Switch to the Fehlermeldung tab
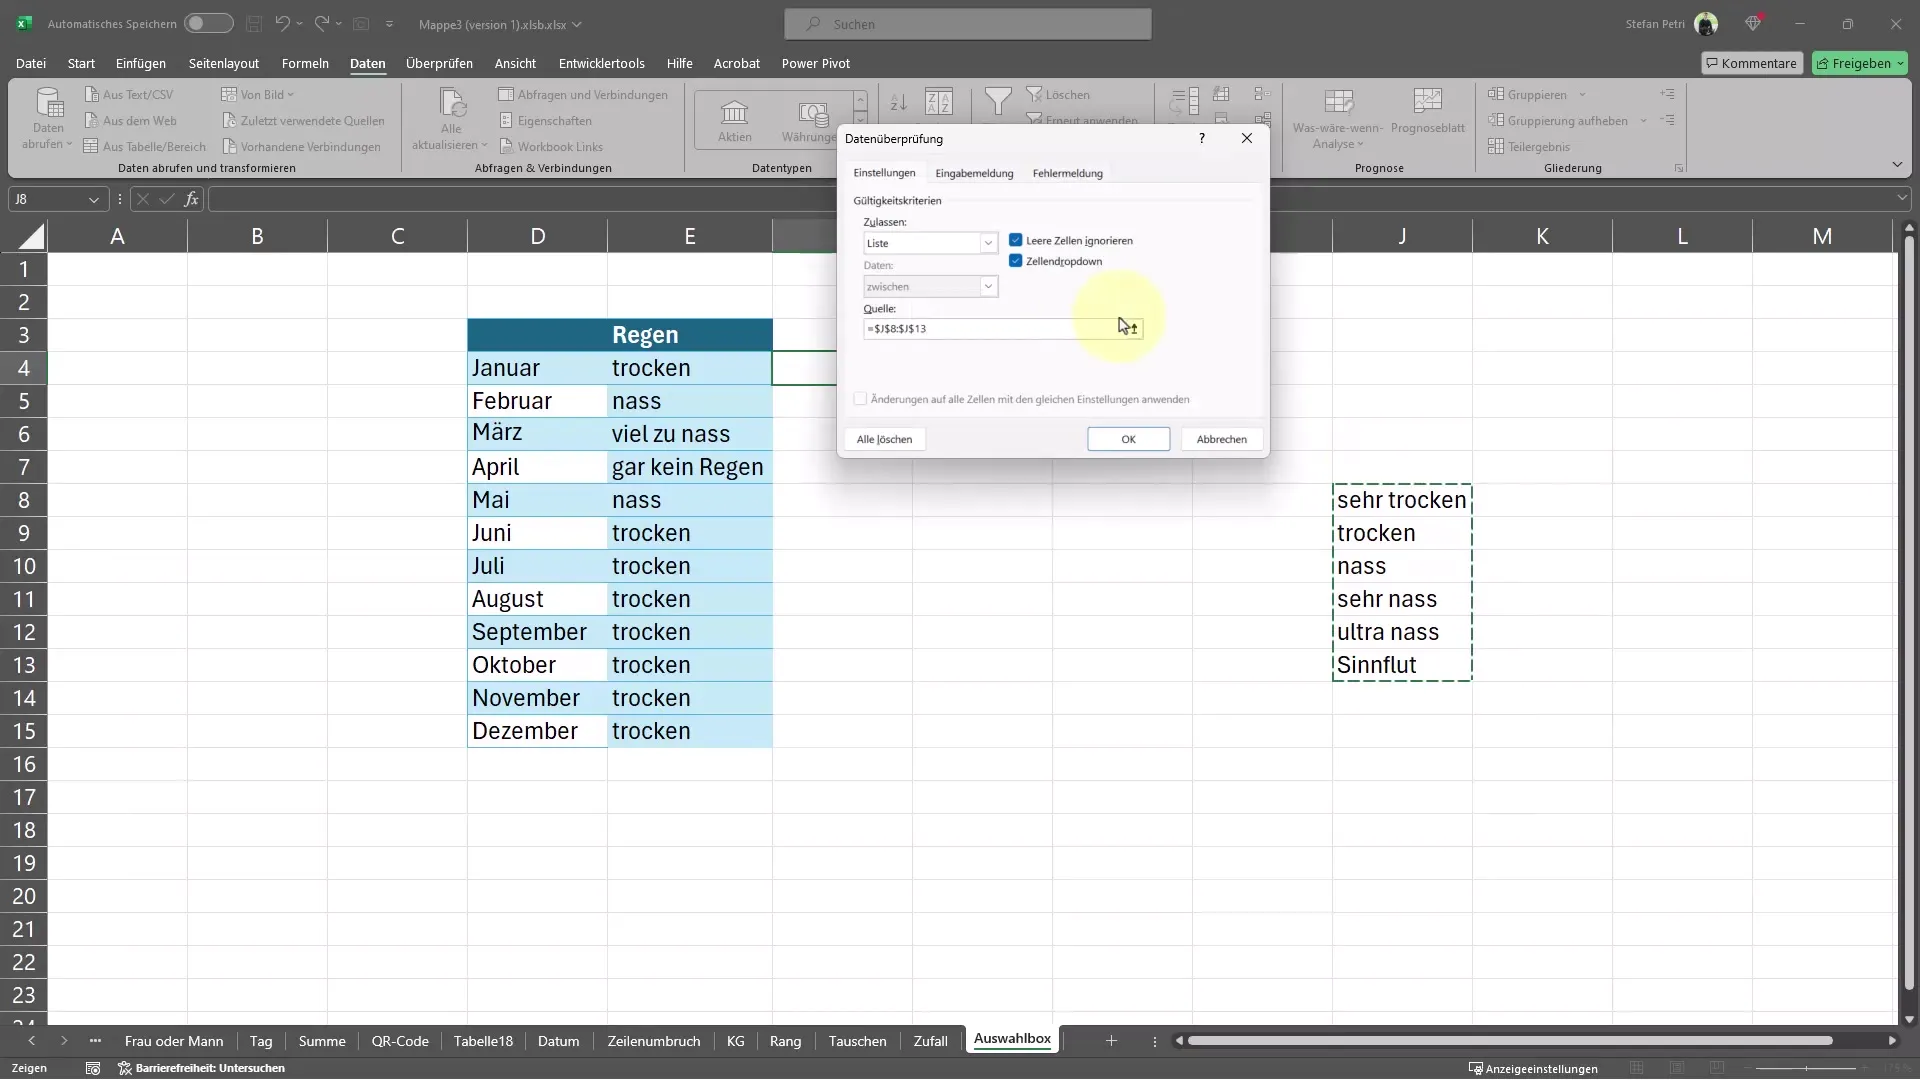The image size is (1920, 1080). [x=1067, y=173]
